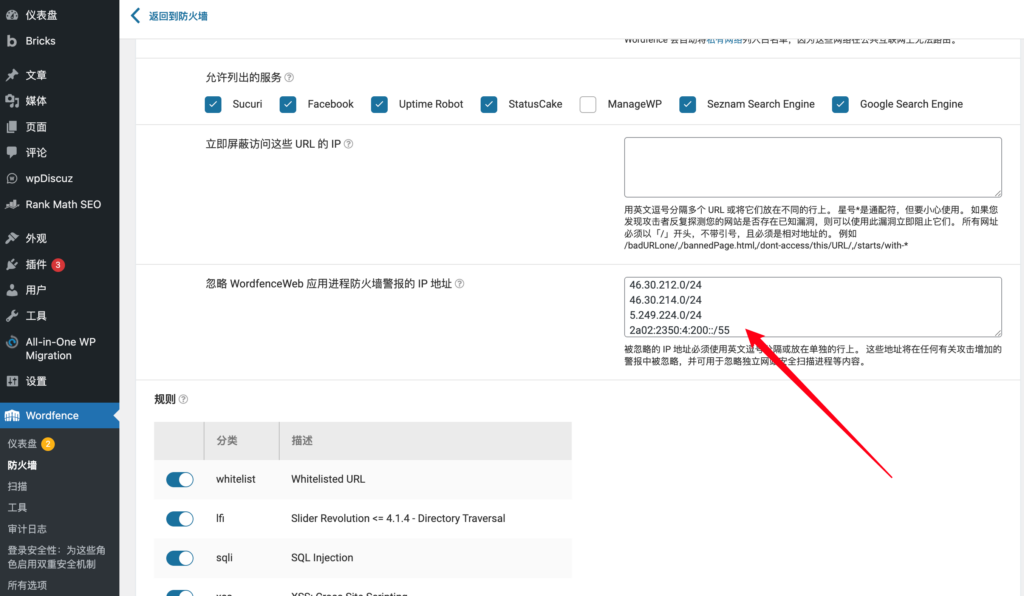Disable the sqli SQL Injection rule toggle
Viewport: 1024px width, 596px height.
click(x=179, y=558)
